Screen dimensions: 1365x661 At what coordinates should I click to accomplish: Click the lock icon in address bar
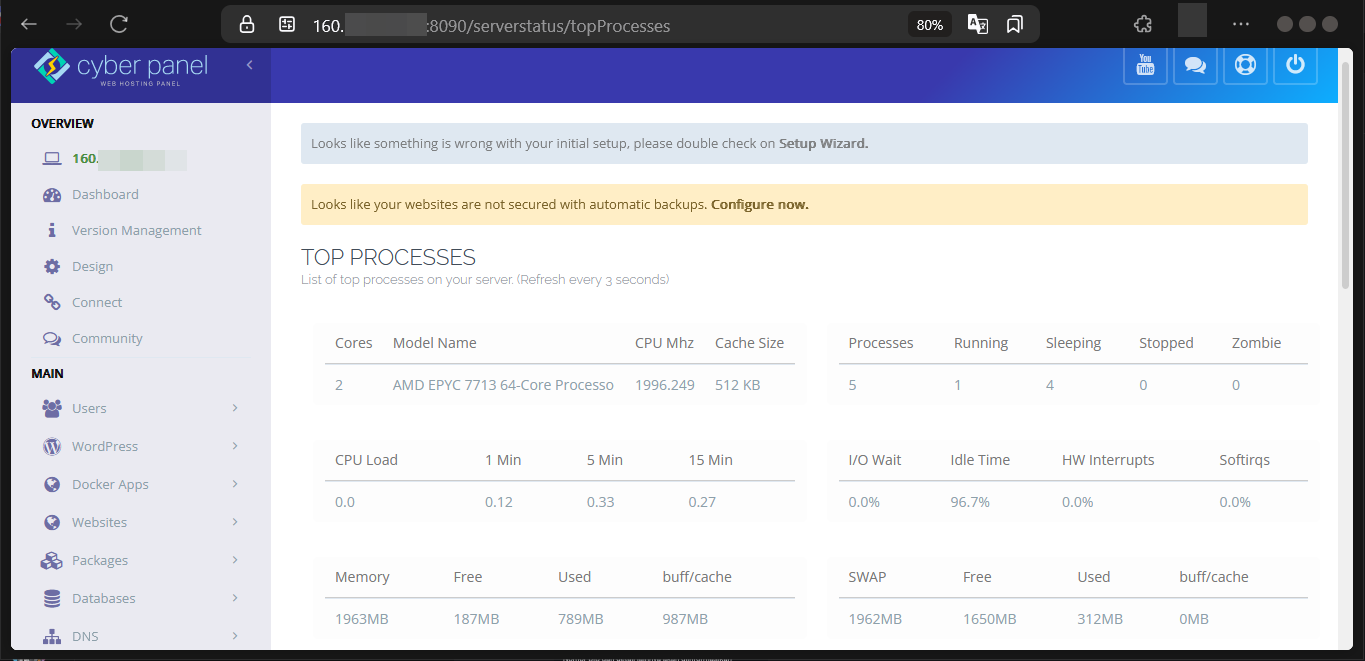tap(247, 25)
